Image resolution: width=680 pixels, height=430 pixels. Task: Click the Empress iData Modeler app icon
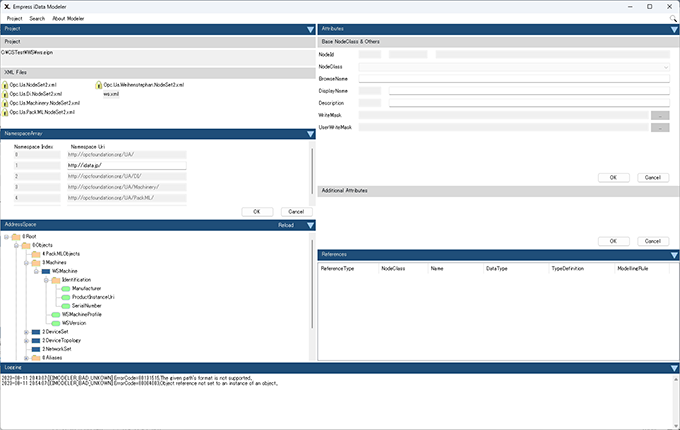[7, 7]
